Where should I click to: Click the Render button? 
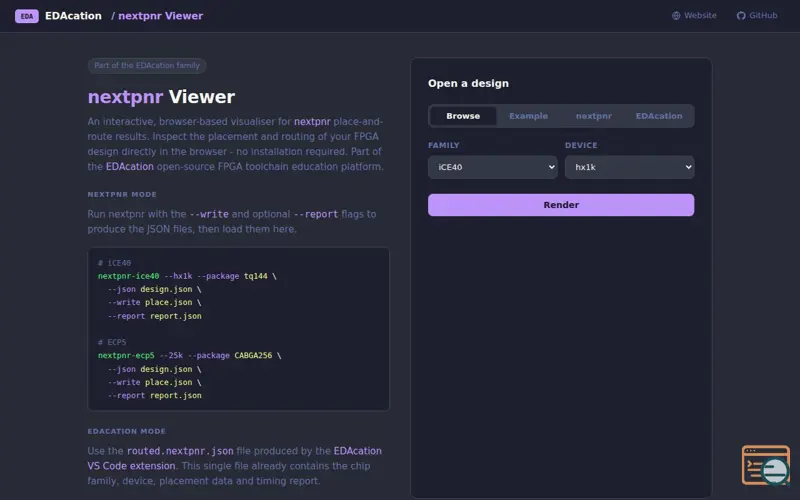click(561, 205)
